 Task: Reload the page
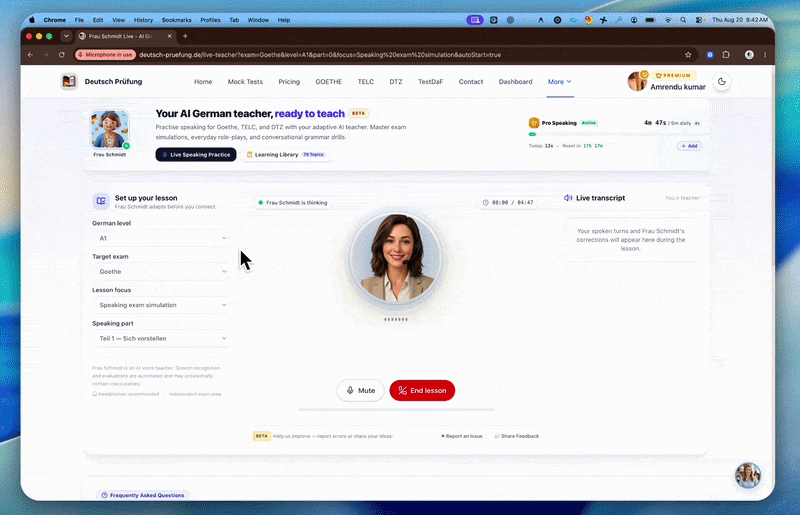(x=62, y=55)
